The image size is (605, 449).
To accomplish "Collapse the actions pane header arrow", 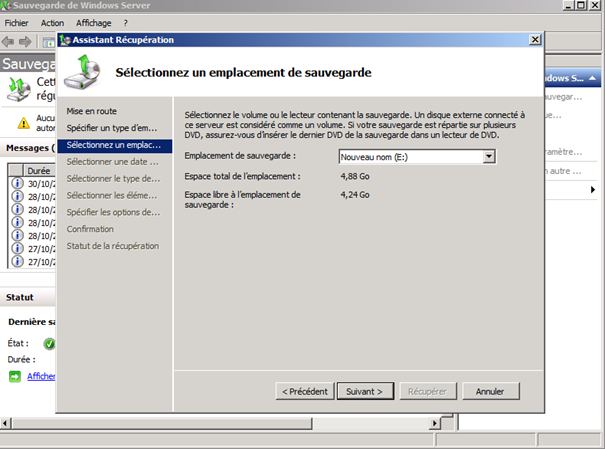I will pyautogui.click(x=593, y=78).
